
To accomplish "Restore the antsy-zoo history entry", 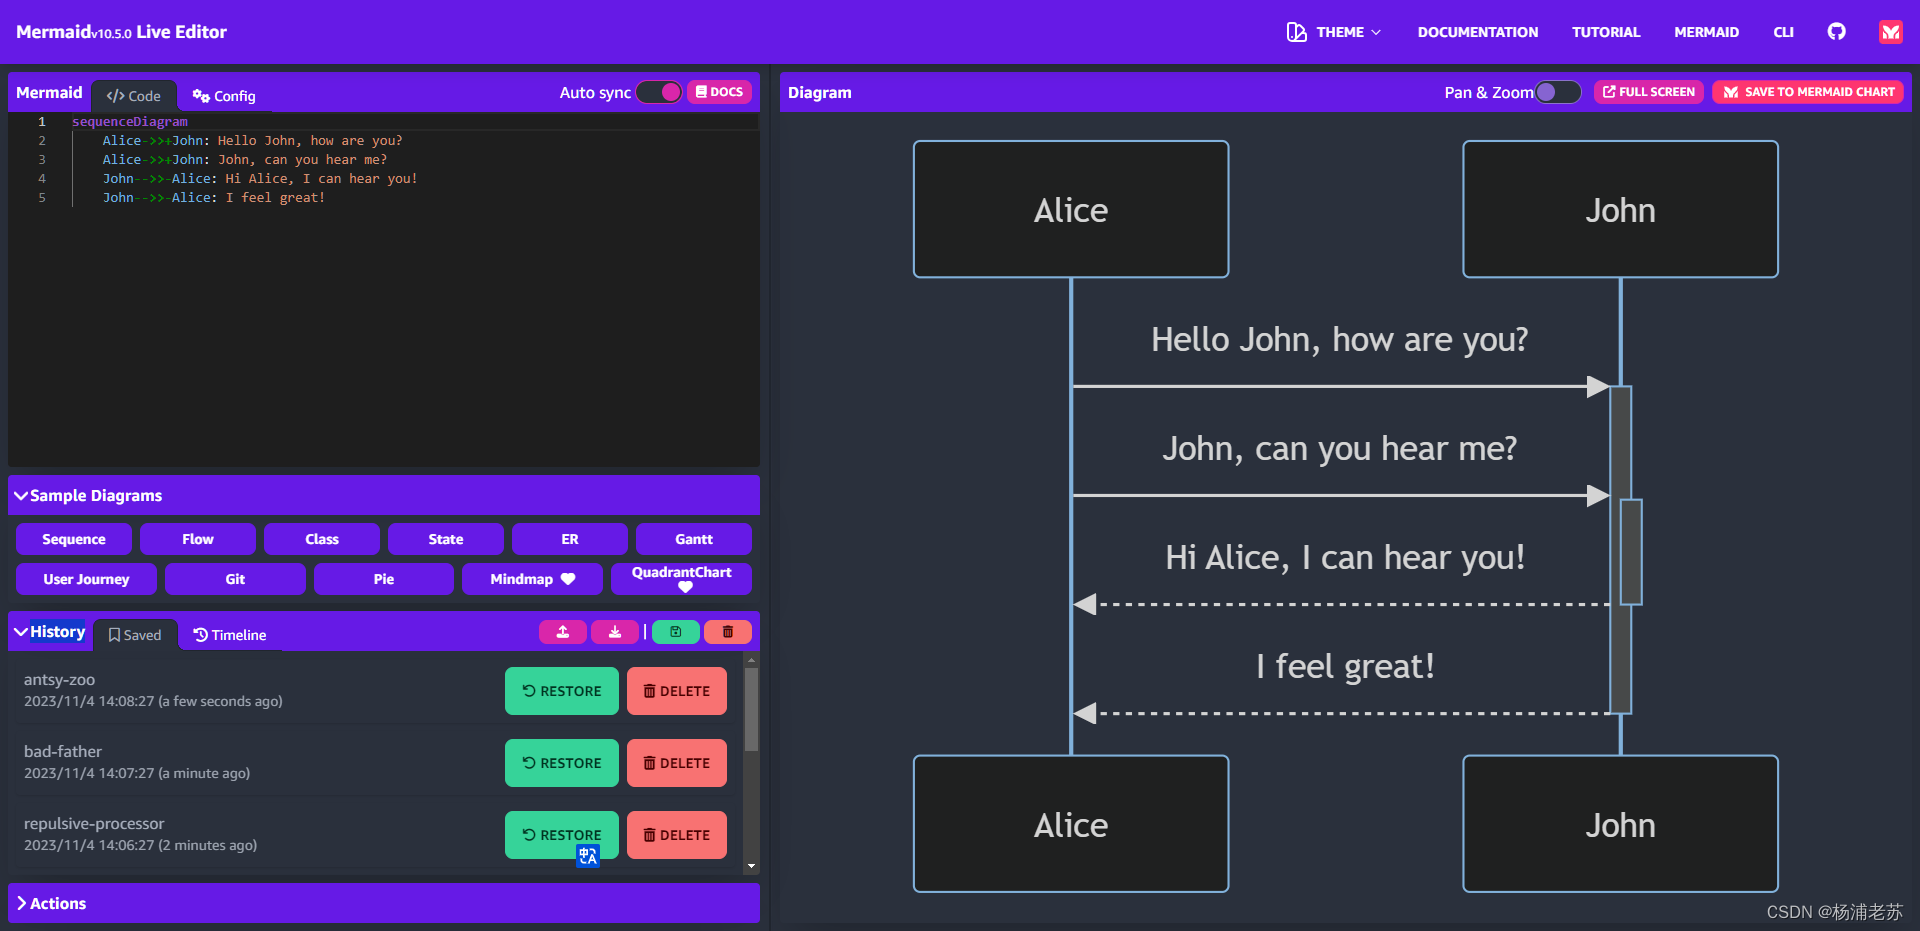I will (562, 691).
